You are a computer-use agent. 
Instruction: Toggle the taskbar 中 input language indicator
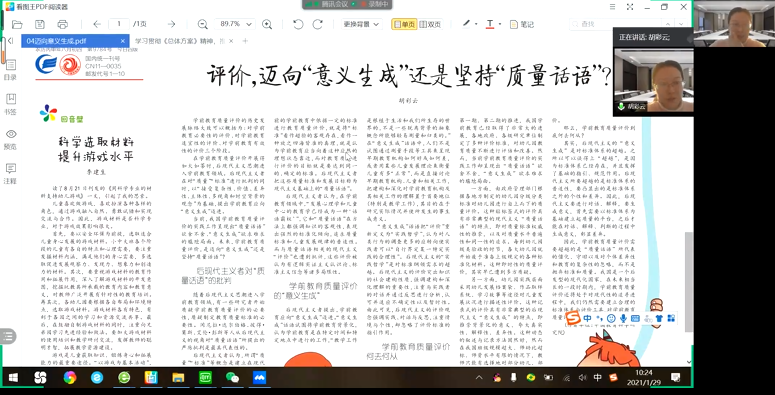coord(598,378)
